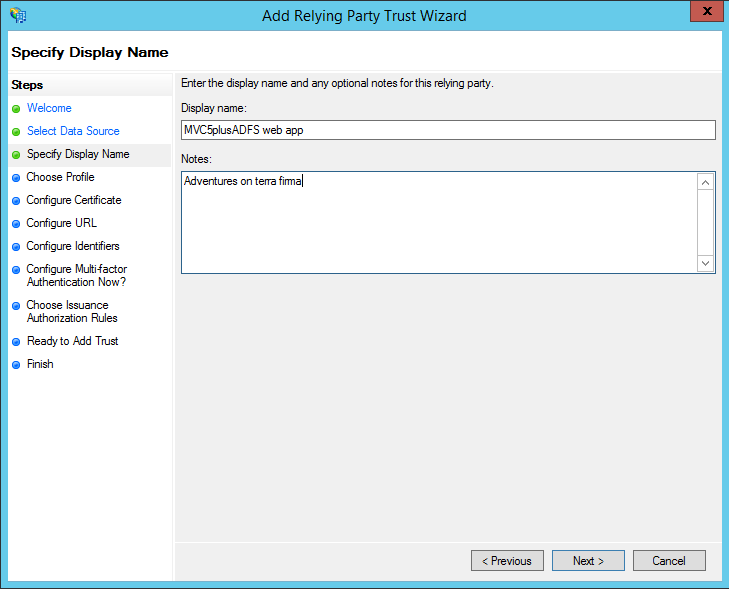Click the Notes label
Image resolution: width=729 pixels, height=589 pixels.
click(x=196, y=159)
